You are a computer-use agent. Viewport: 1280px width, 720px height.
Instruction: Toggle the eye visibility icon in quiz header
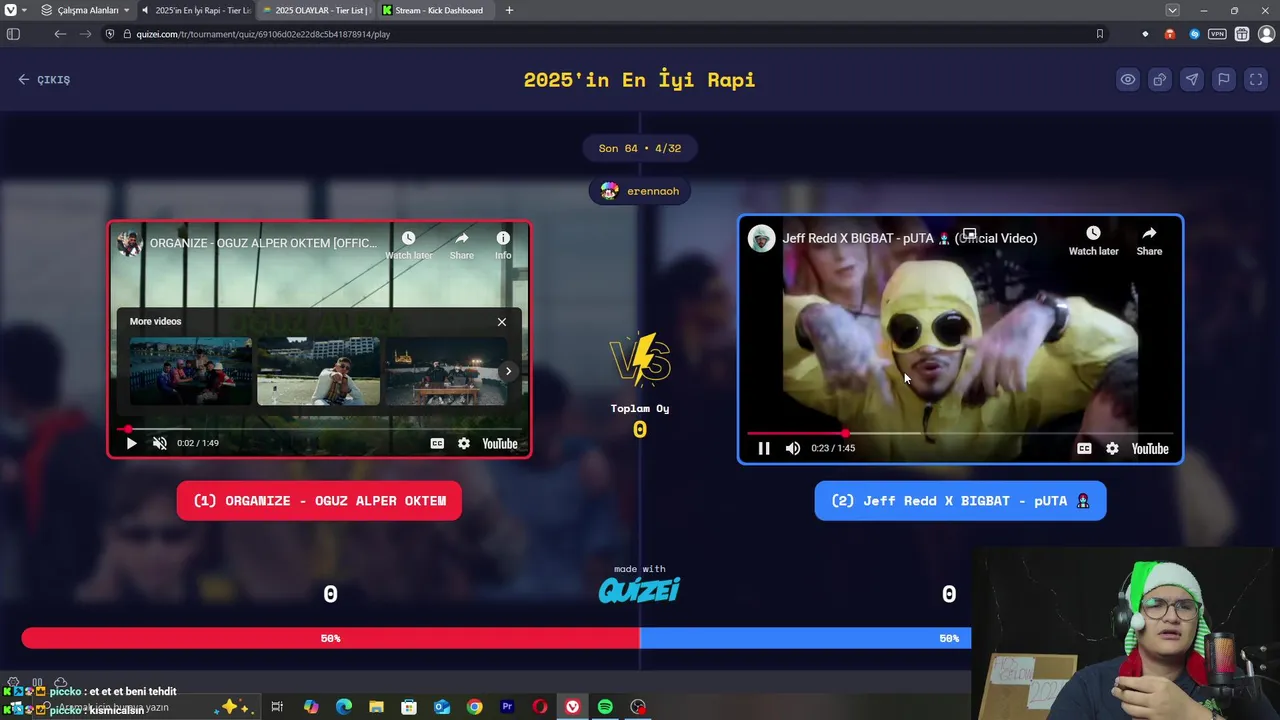point(1127,80)
